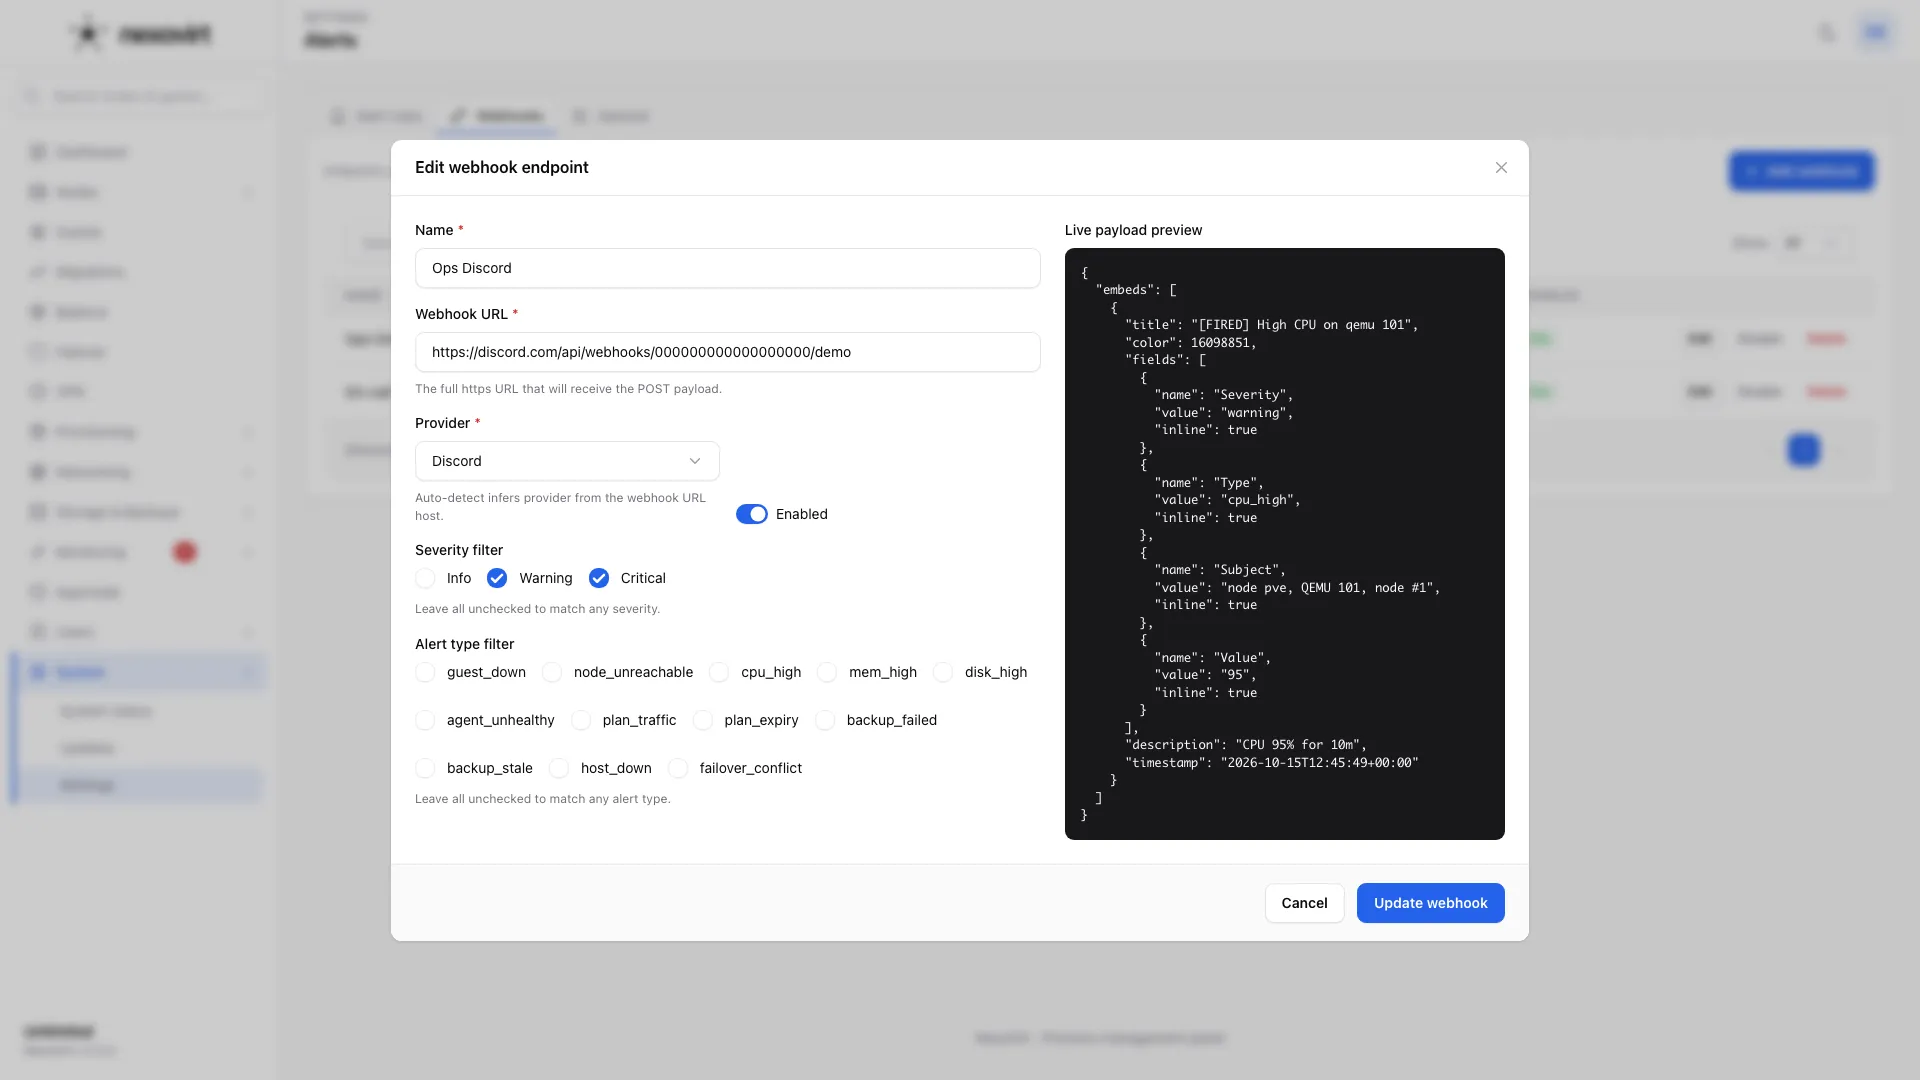
Task: Click the Name input field
Action: tap(727, 268)
